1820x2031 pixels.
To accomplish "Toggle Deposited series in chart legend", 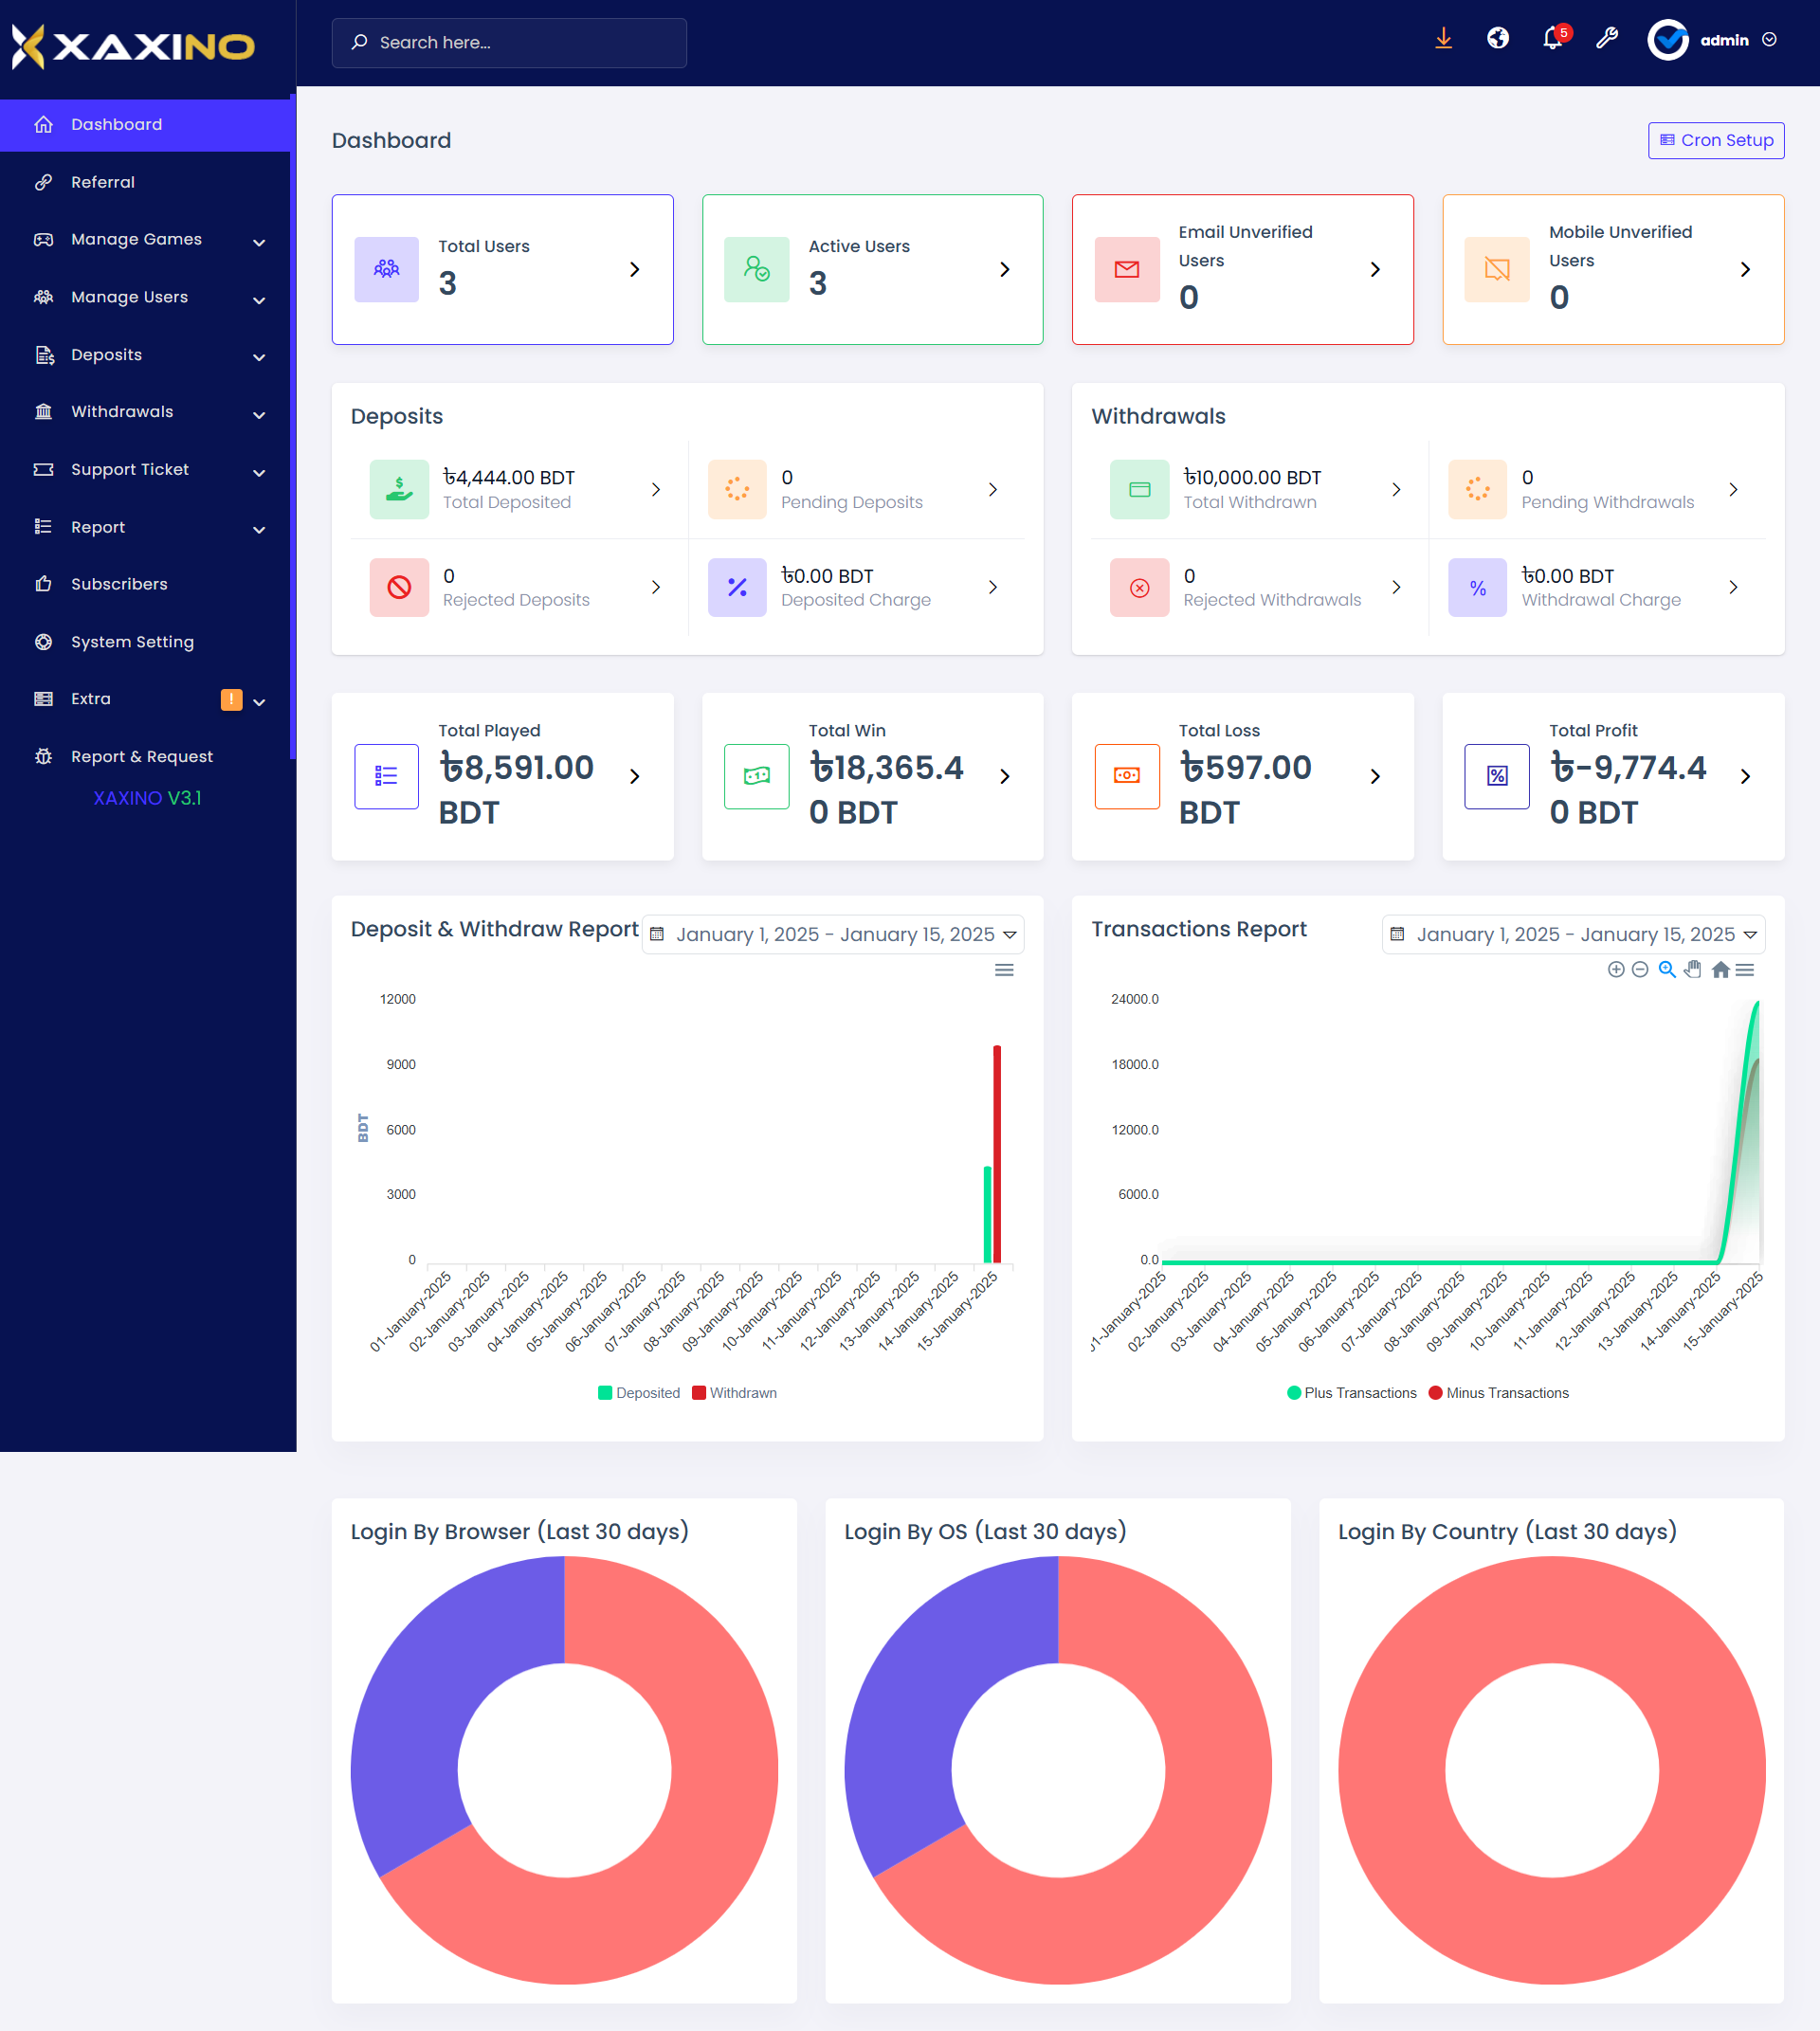I will coord(639,1393).
